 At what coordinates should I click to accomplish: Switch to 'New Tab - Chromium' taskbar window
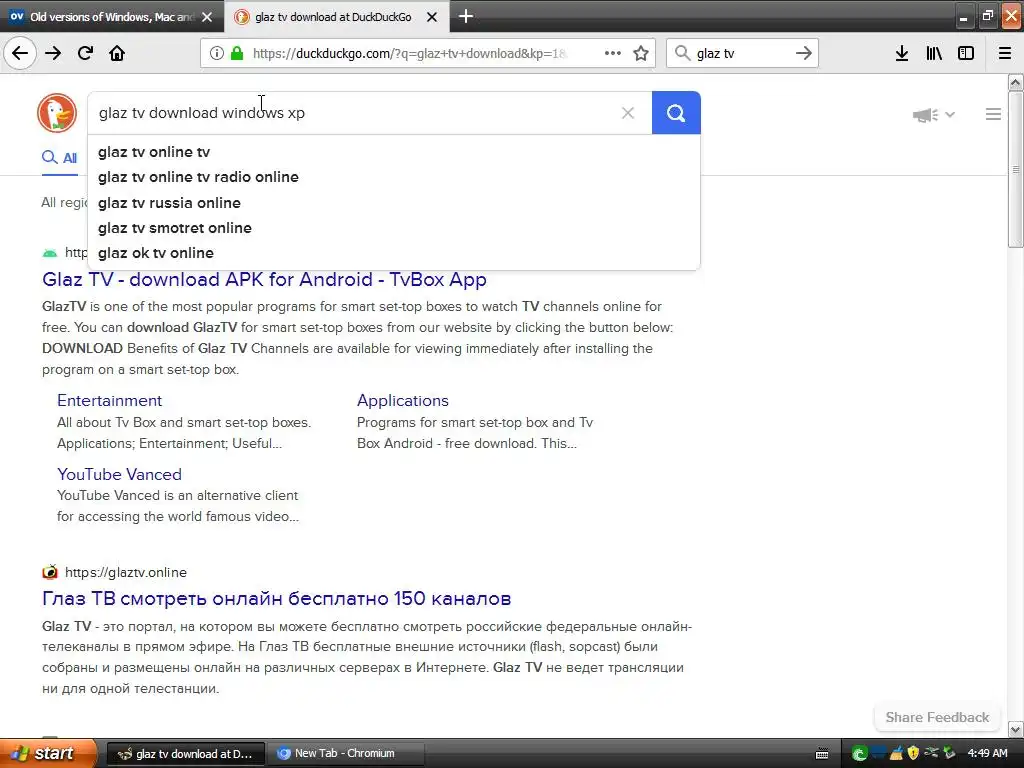[344, 754]
